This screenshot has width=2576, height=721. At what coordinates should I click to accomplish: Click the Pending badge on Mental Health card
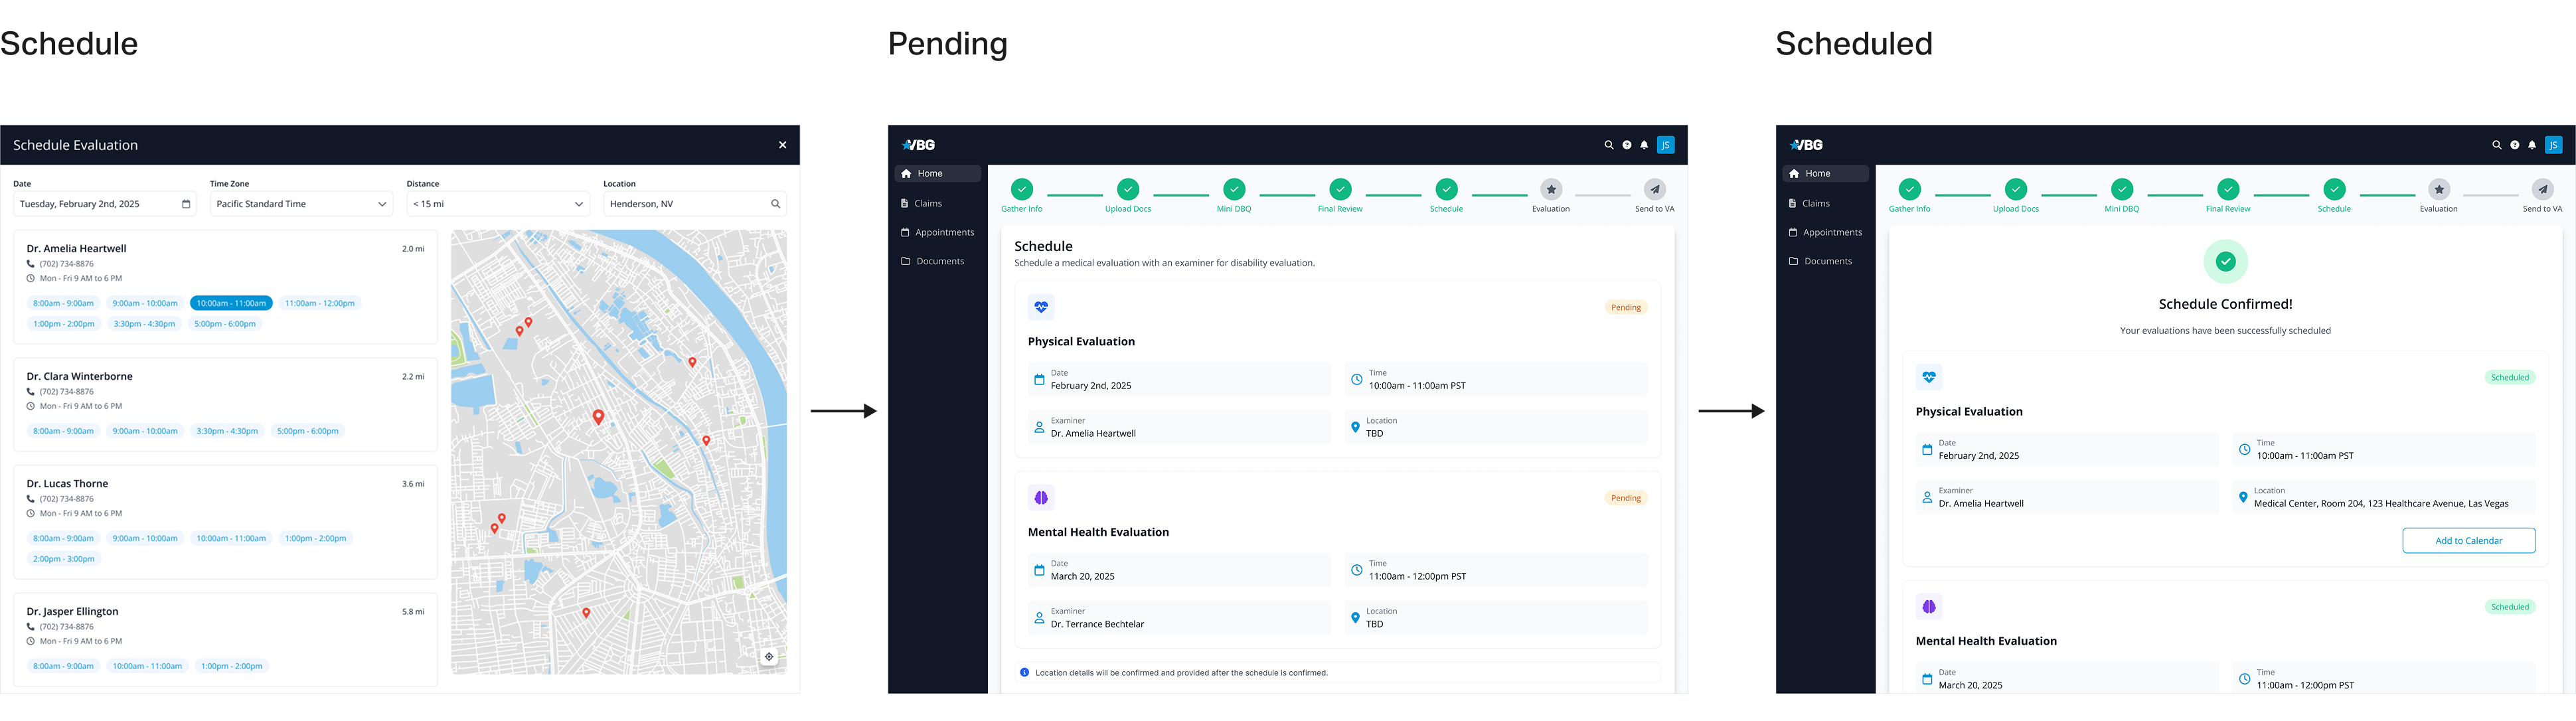pos(1626,498)
